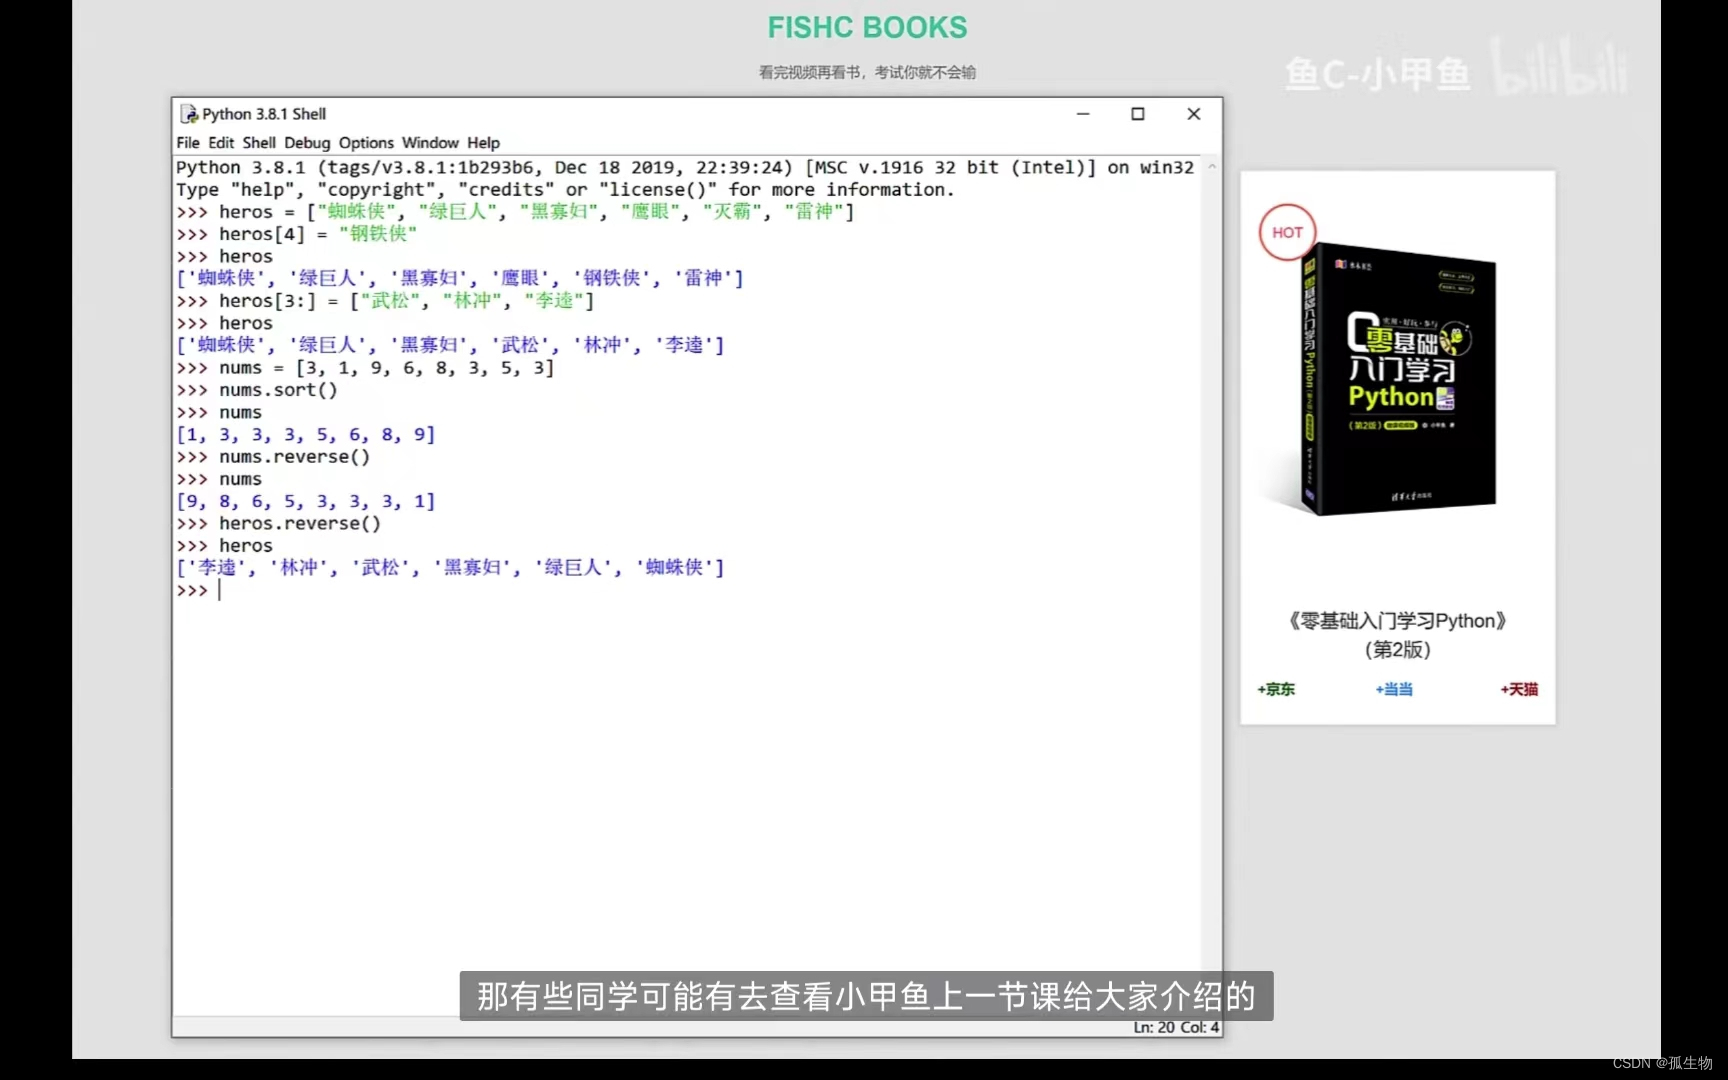Open the Debug menu
Screen dimensions: 1728x1080
coord(306,142)
